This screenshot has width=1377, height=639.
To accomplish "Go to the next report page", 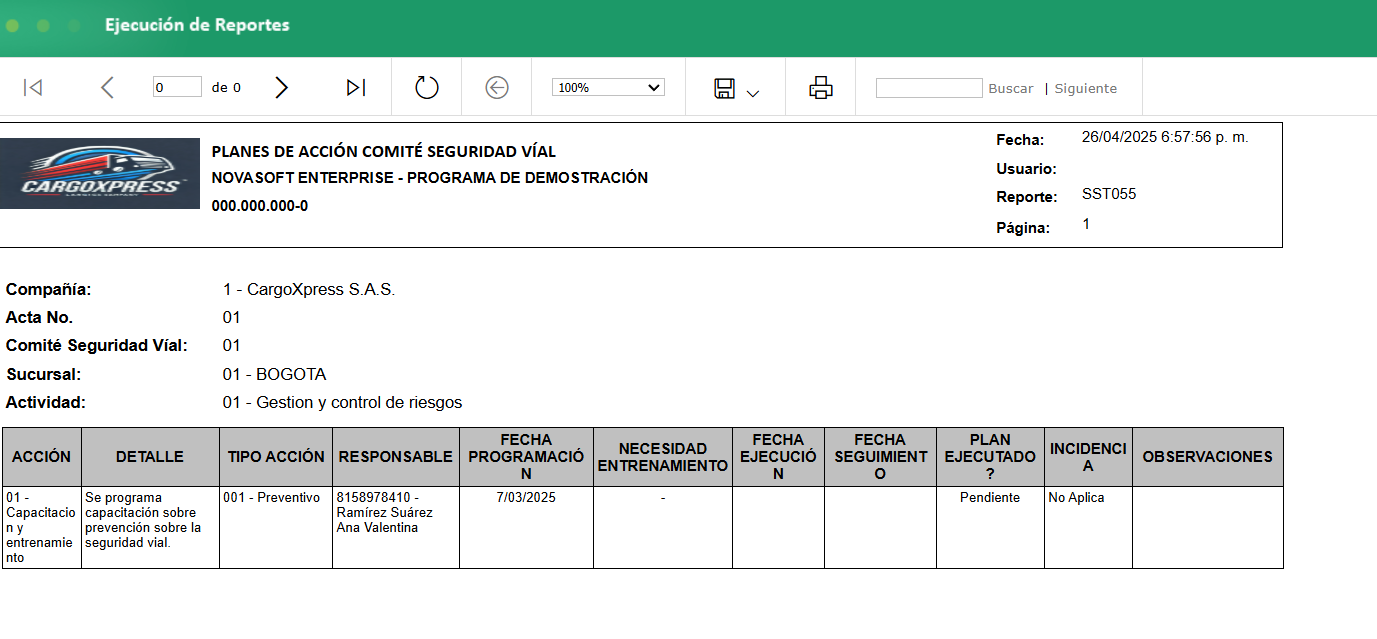I will (282, 88).
